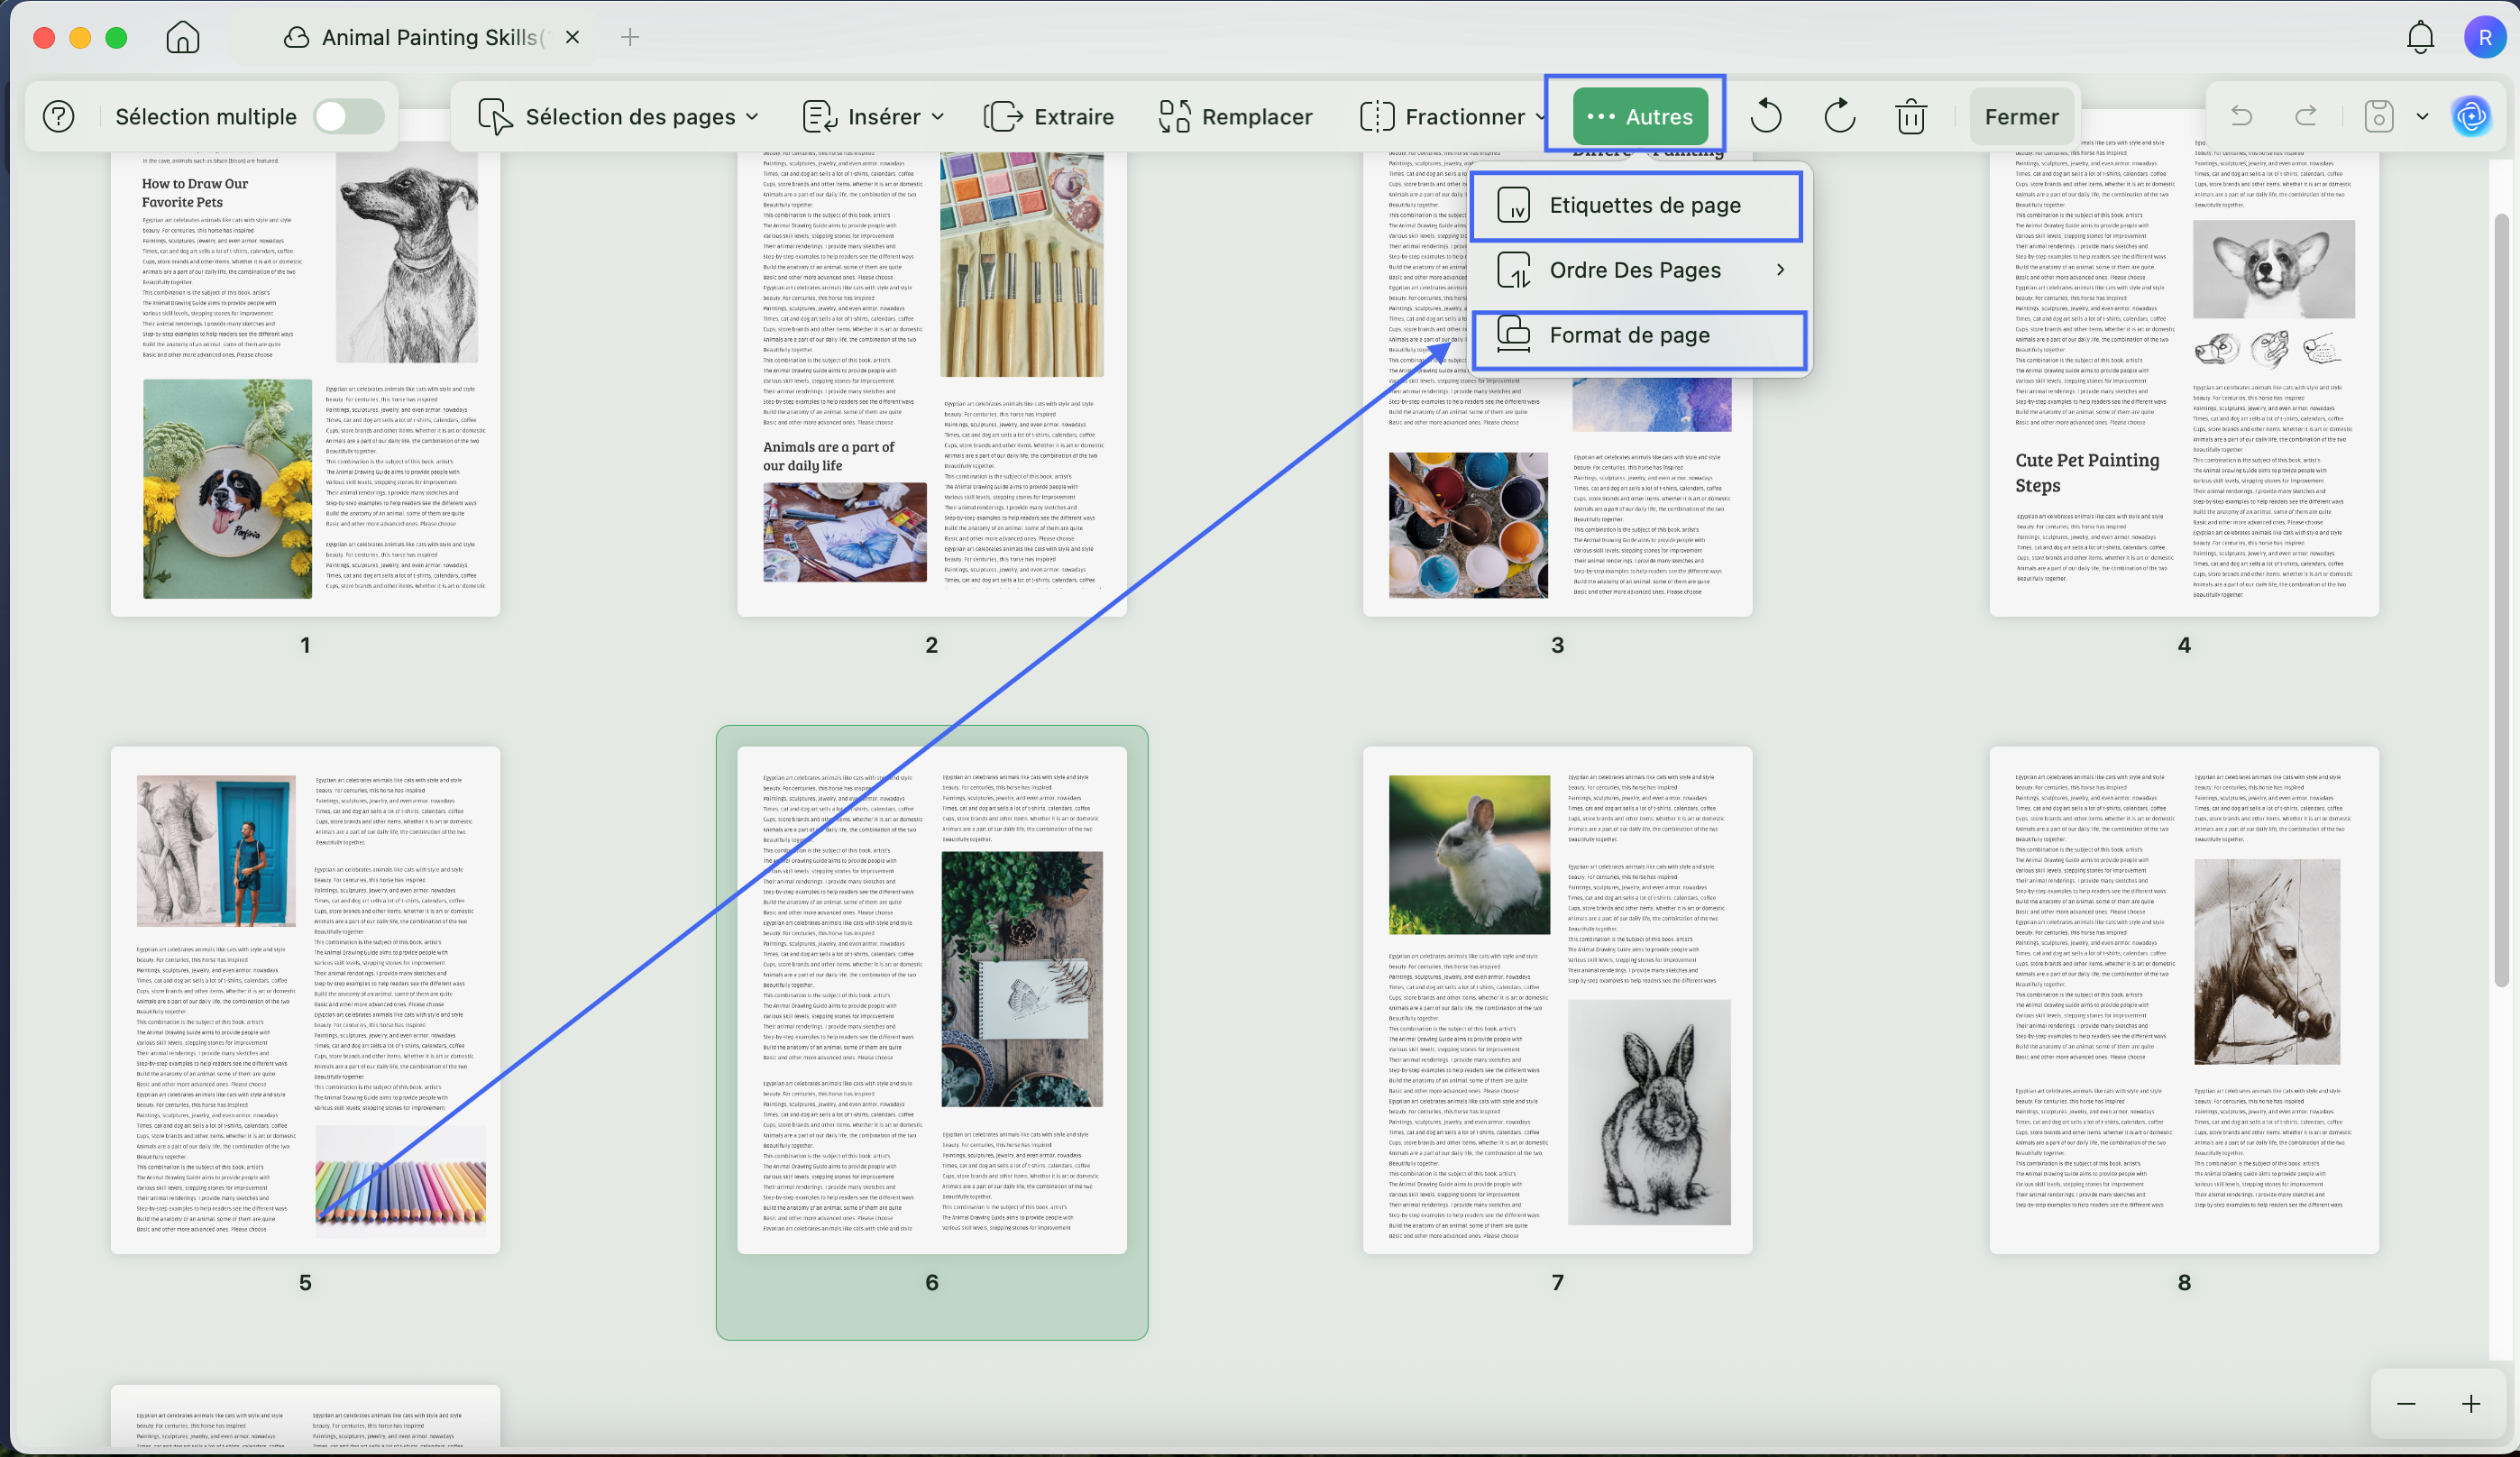
Task: Click the save document icon
Action: [x=2378, y=117]
